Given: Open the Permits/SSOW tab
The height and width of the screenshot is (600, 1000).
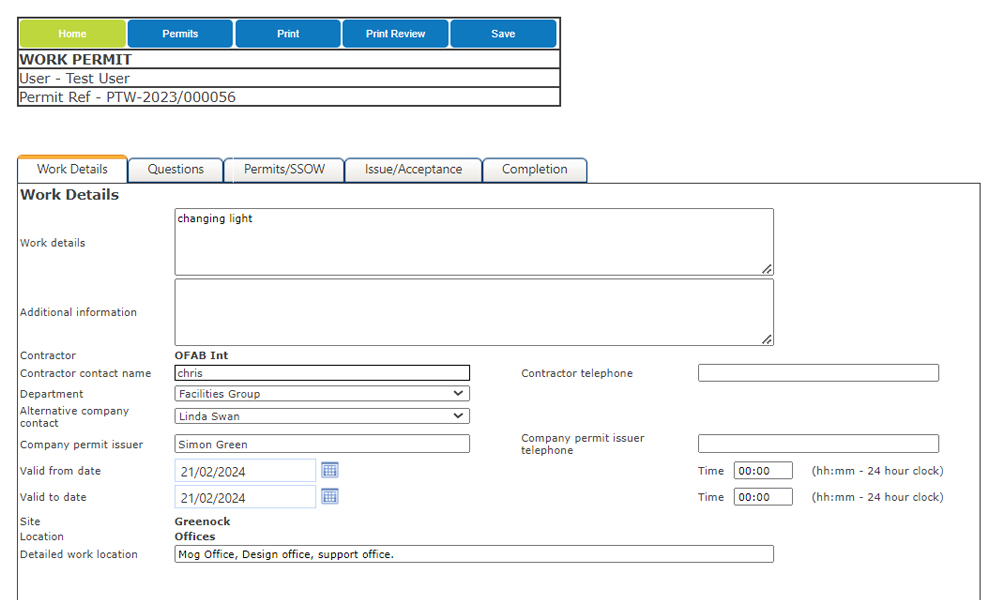Looking at the screenshot, I should (286, 169).
